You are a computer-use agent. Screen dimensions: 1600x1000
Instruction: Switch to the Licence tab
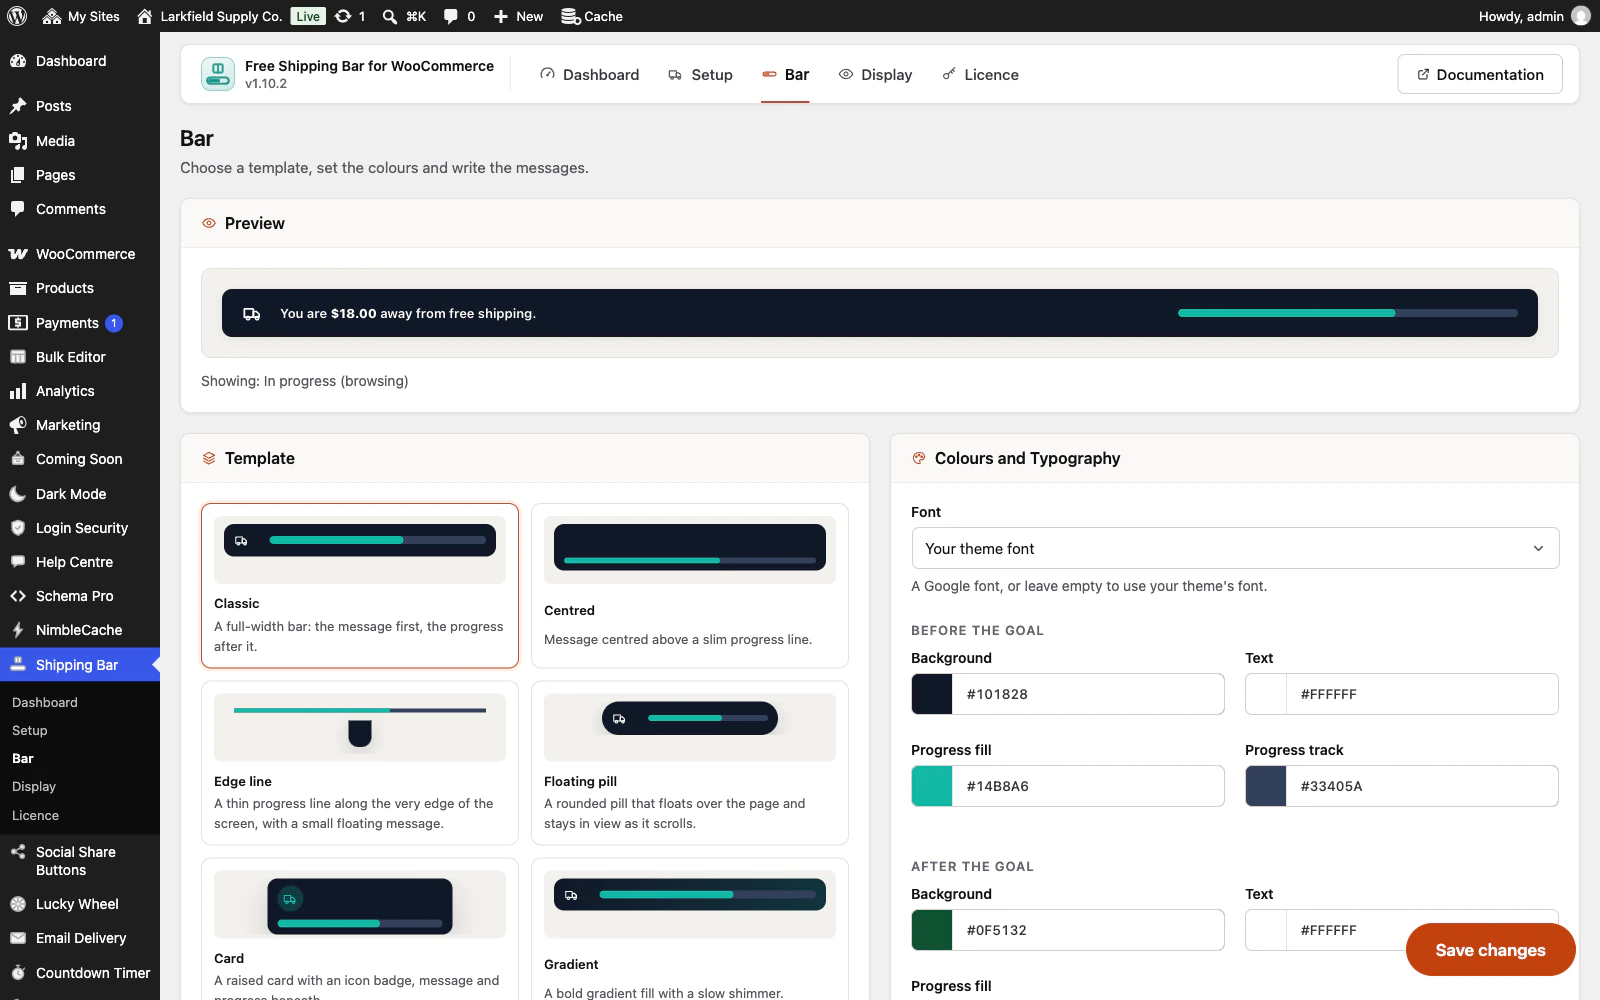coord(980,75)
